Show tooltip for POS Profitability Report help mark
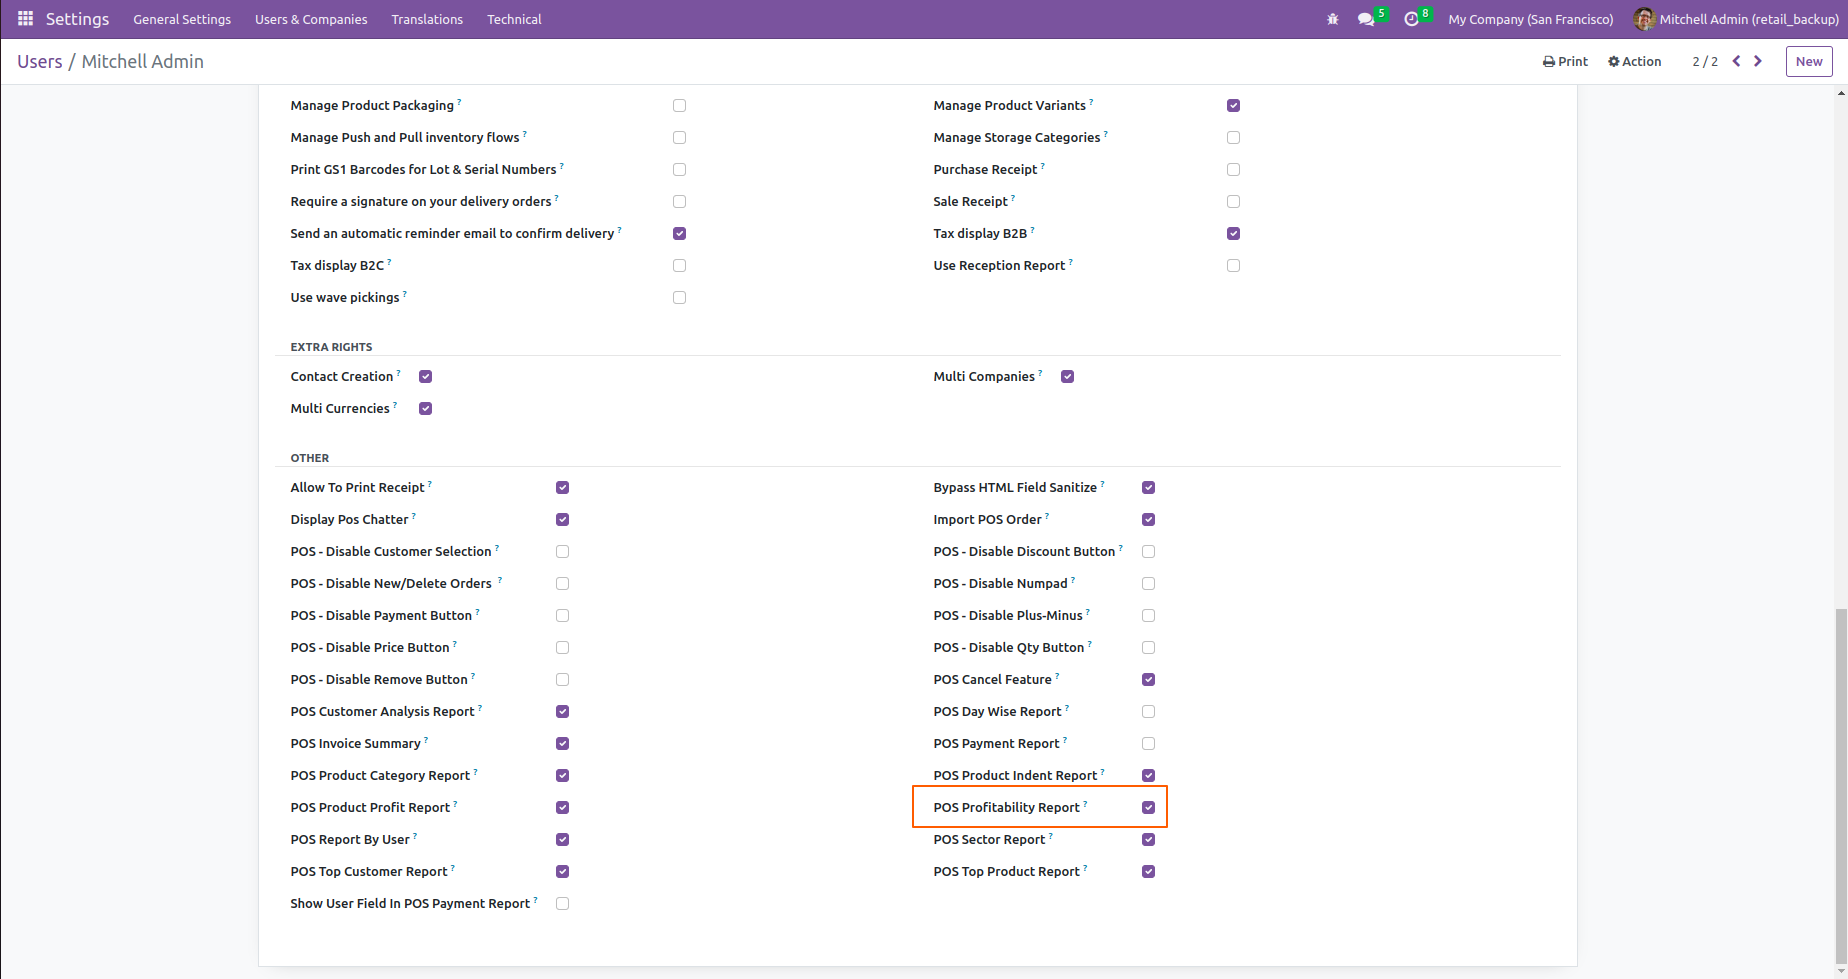 pyautogui.click(x=1085, y=804)
